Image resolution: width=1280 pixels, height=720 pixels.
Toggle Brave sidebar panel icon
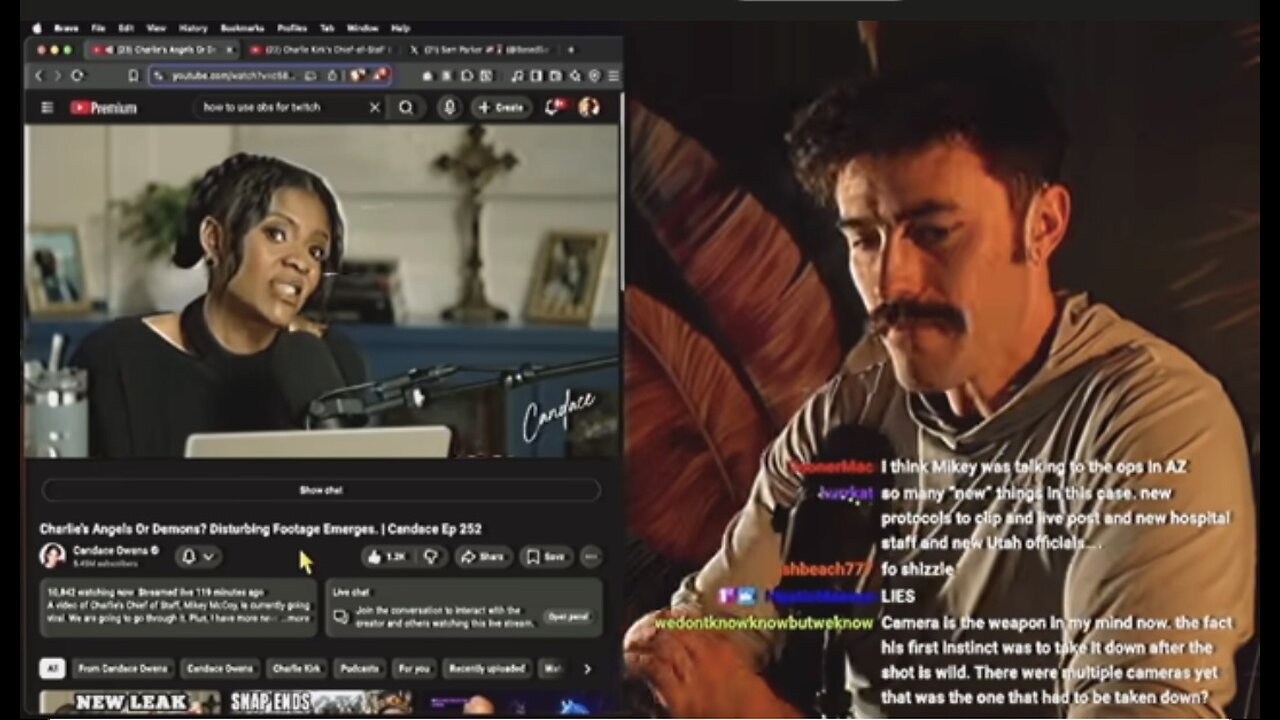pos(537,76)
